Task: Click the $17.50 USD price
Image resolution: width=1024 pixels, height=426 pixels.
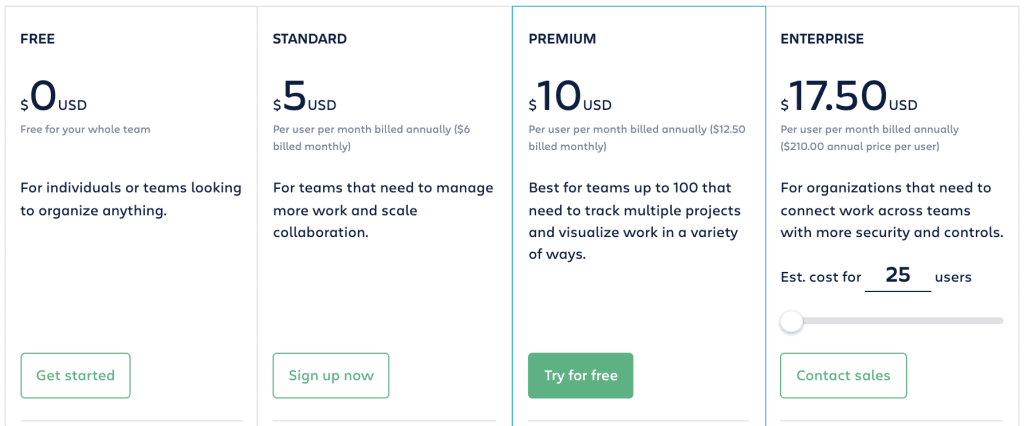Action: (x=849, y=97)
